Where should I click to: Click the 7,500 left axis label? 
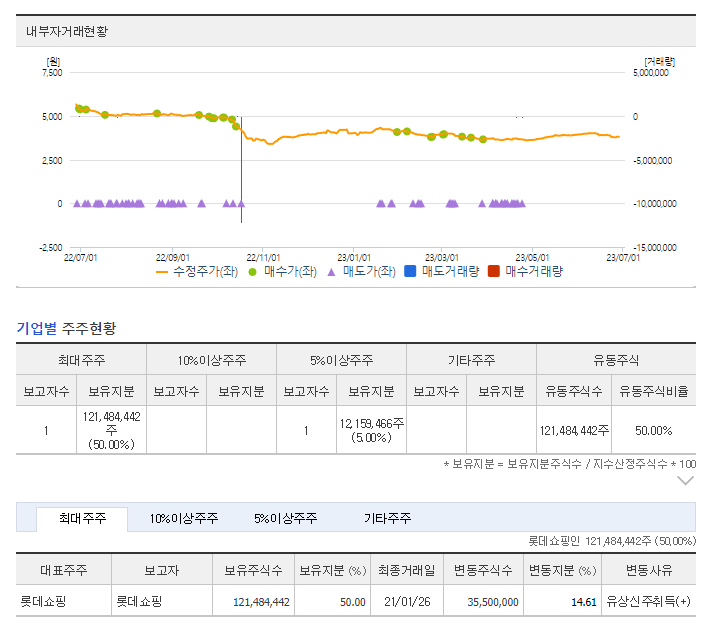[52, 73]
